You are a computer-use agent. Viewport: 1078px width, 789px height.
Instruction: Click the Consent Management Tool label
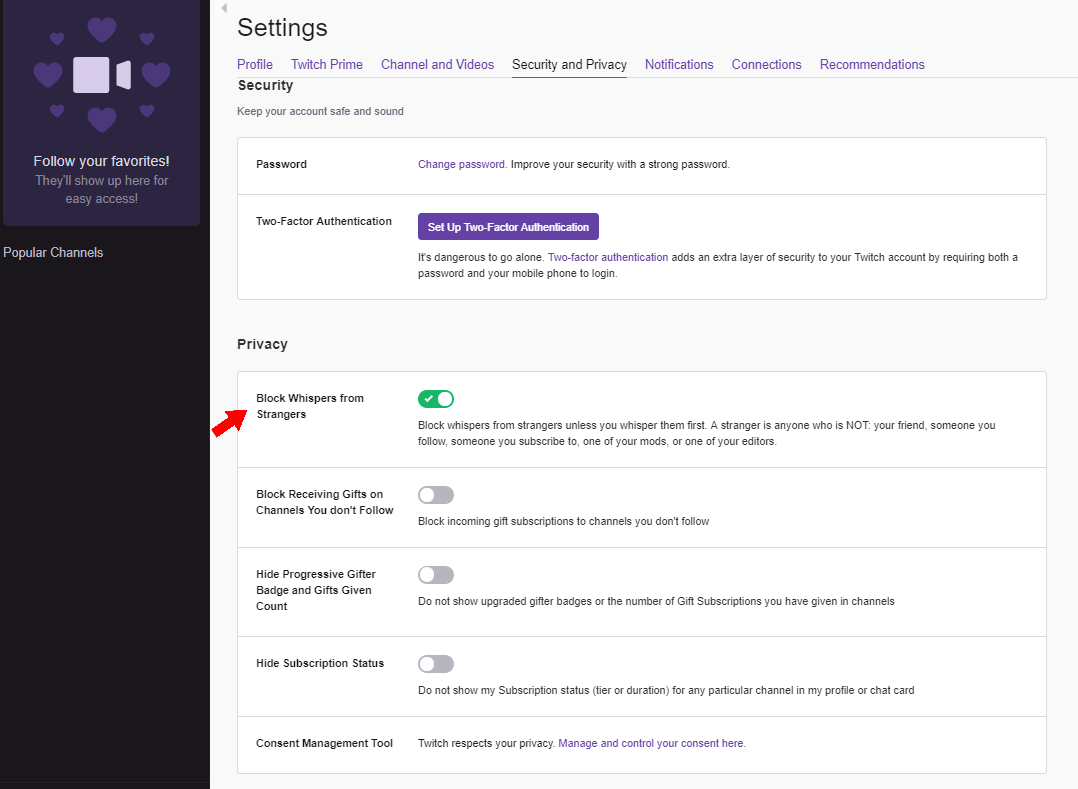(324, 743)
